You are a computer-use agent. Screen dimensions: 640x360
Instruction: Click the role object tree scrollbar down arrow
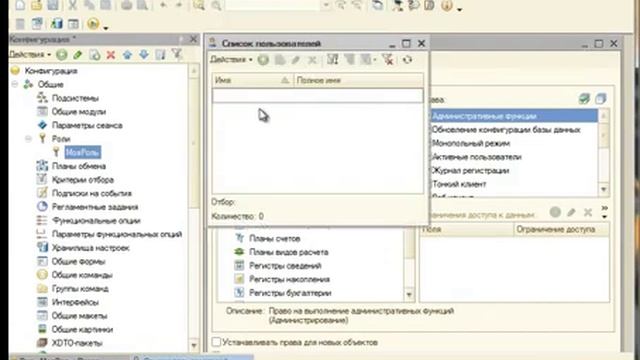click(x=409, y=295)
